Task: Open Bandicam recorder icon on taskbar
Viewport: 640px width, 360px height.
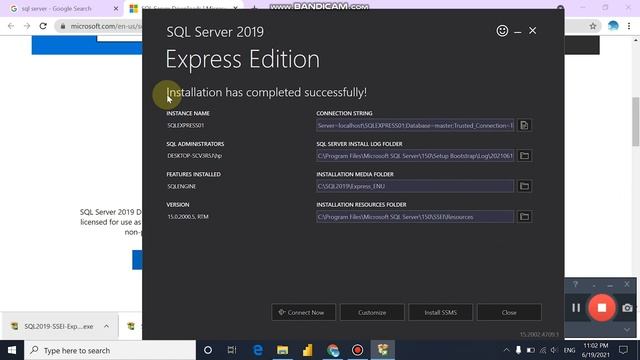Action: 358,350
